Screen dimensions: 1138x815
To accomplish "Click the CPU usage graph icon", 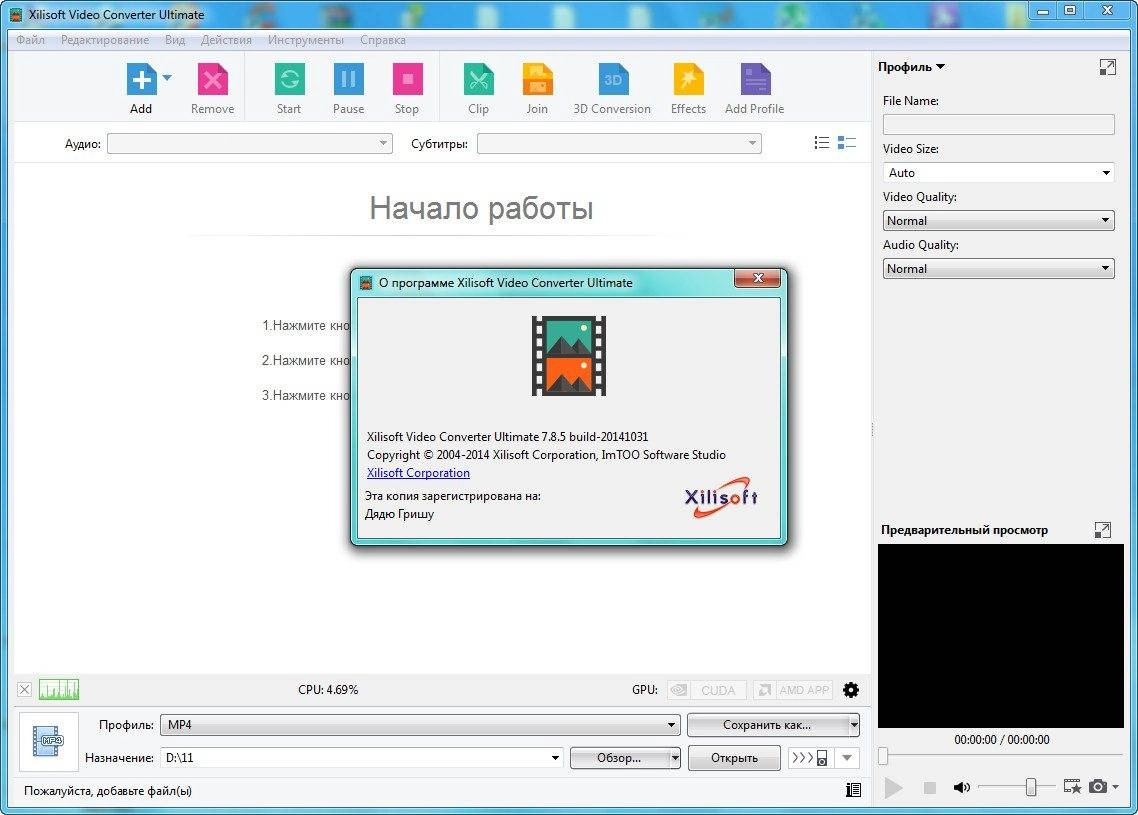I will click(59, 689).
